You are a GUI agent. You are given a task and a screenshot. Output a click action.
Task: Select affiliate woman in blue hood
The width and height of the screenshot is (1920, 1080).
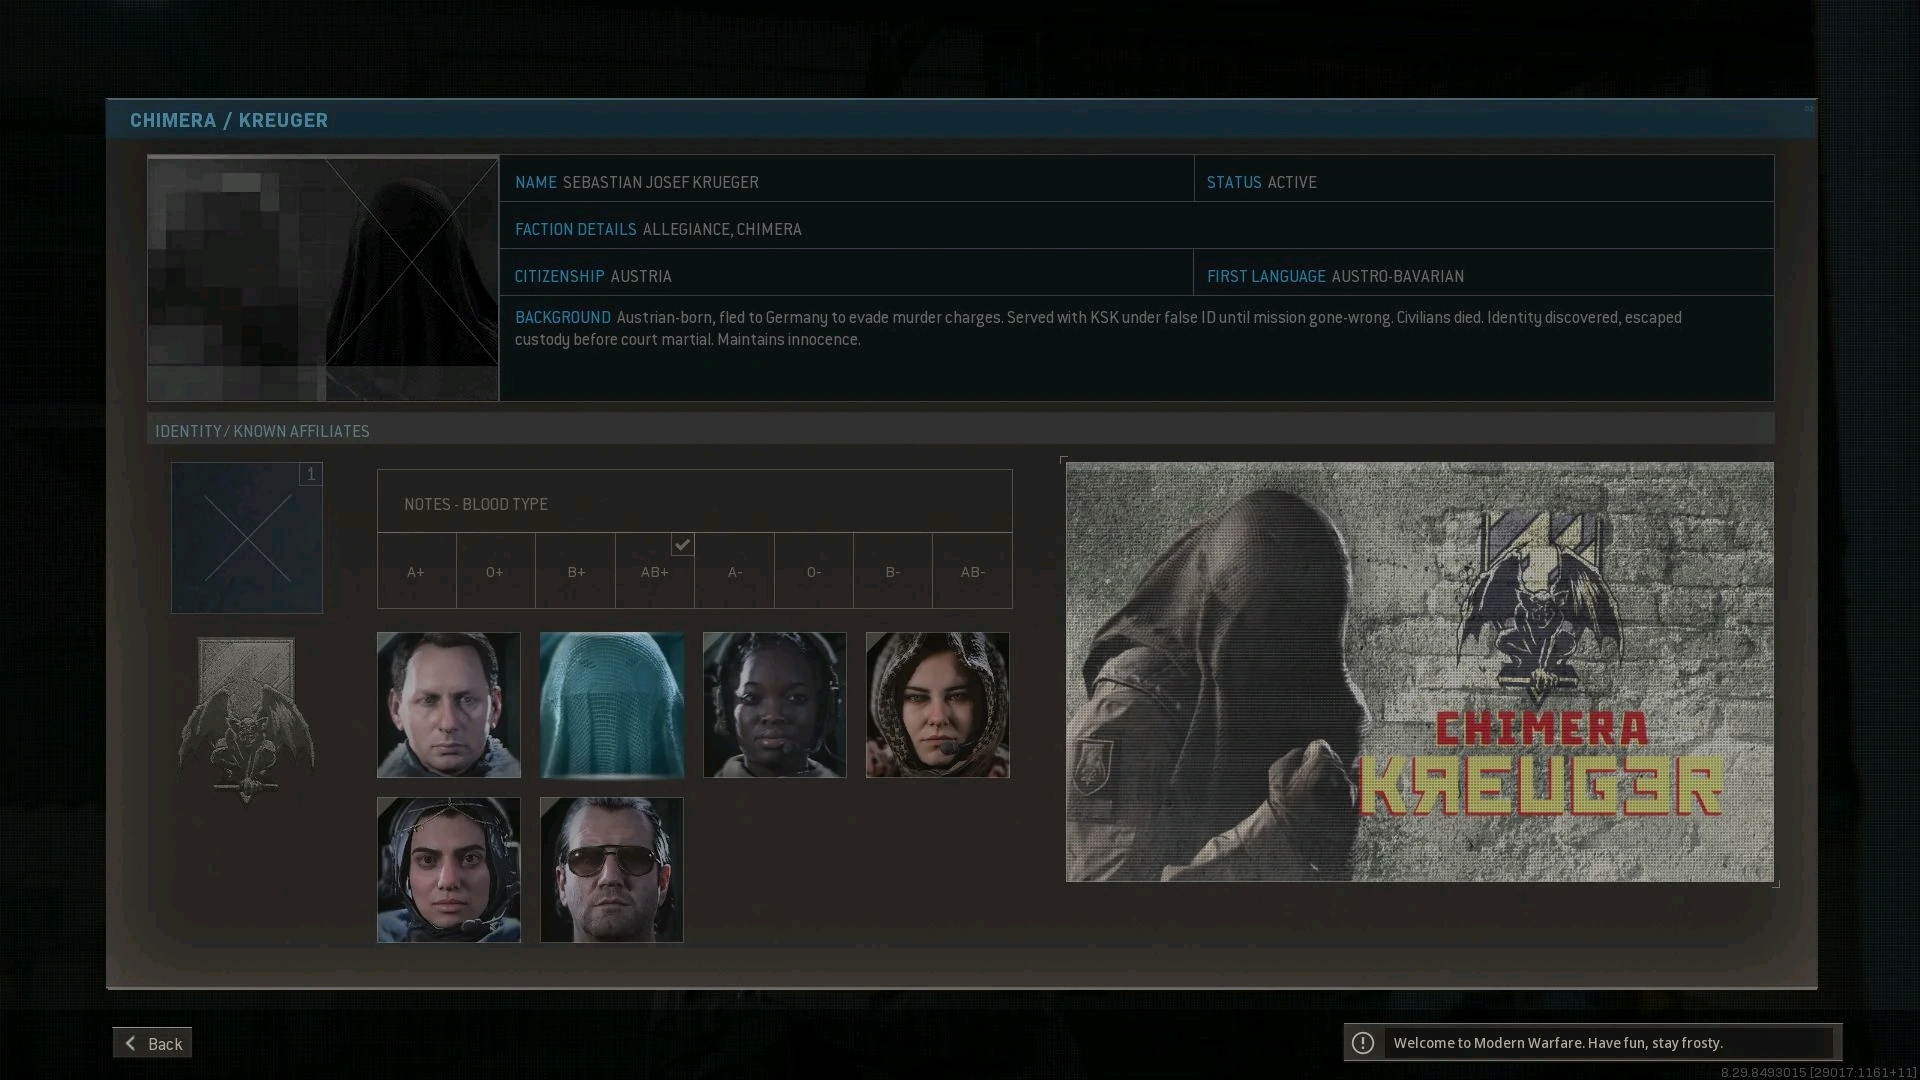(448, 870)
